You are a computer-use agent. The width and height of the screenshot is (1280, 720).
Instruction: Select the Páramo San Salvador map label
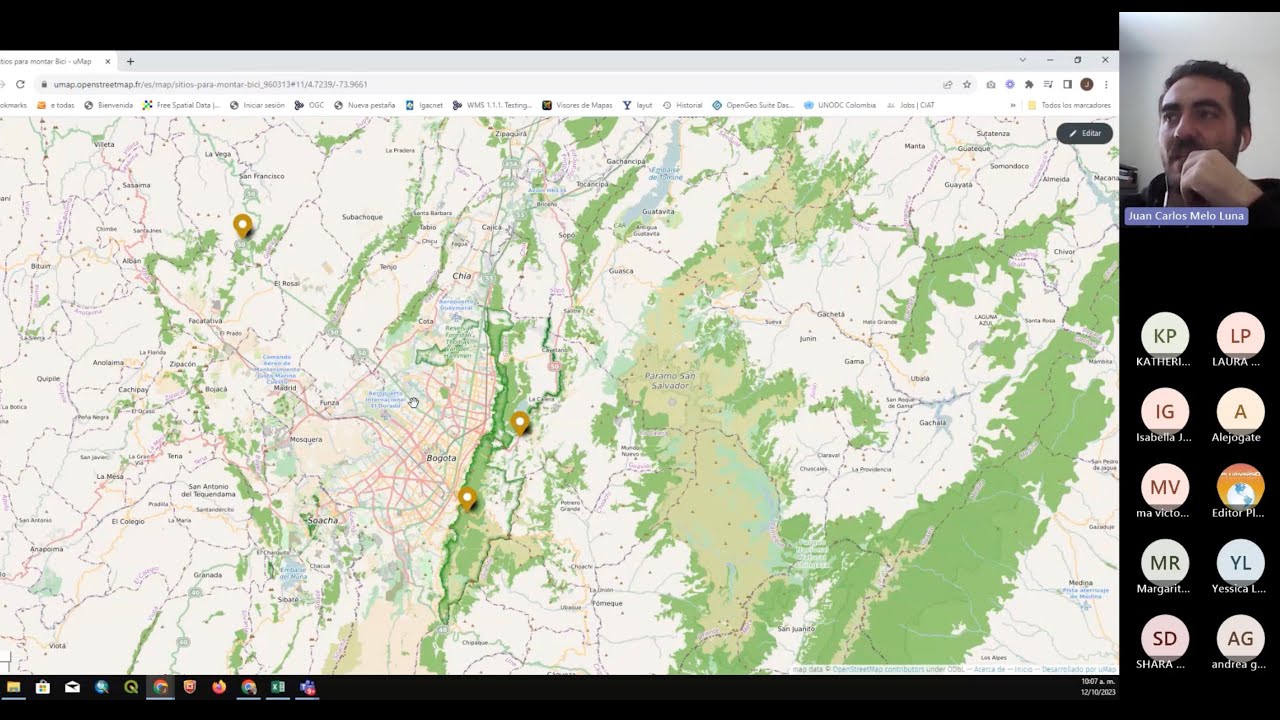[670, 380]
